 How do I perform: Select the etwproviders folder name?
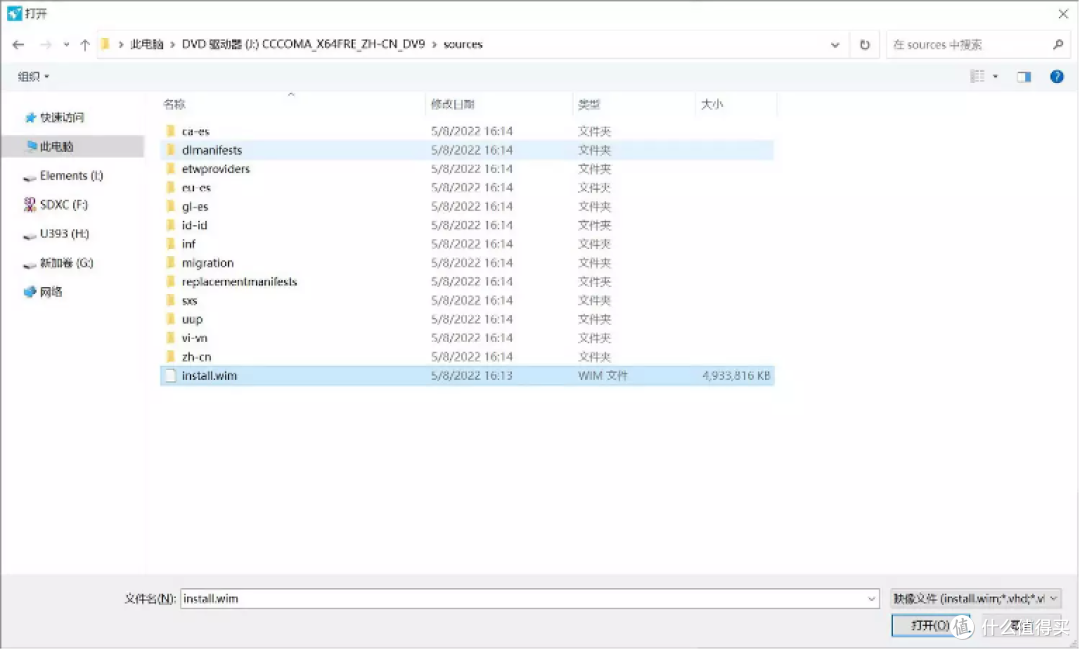tap(216, 169)
